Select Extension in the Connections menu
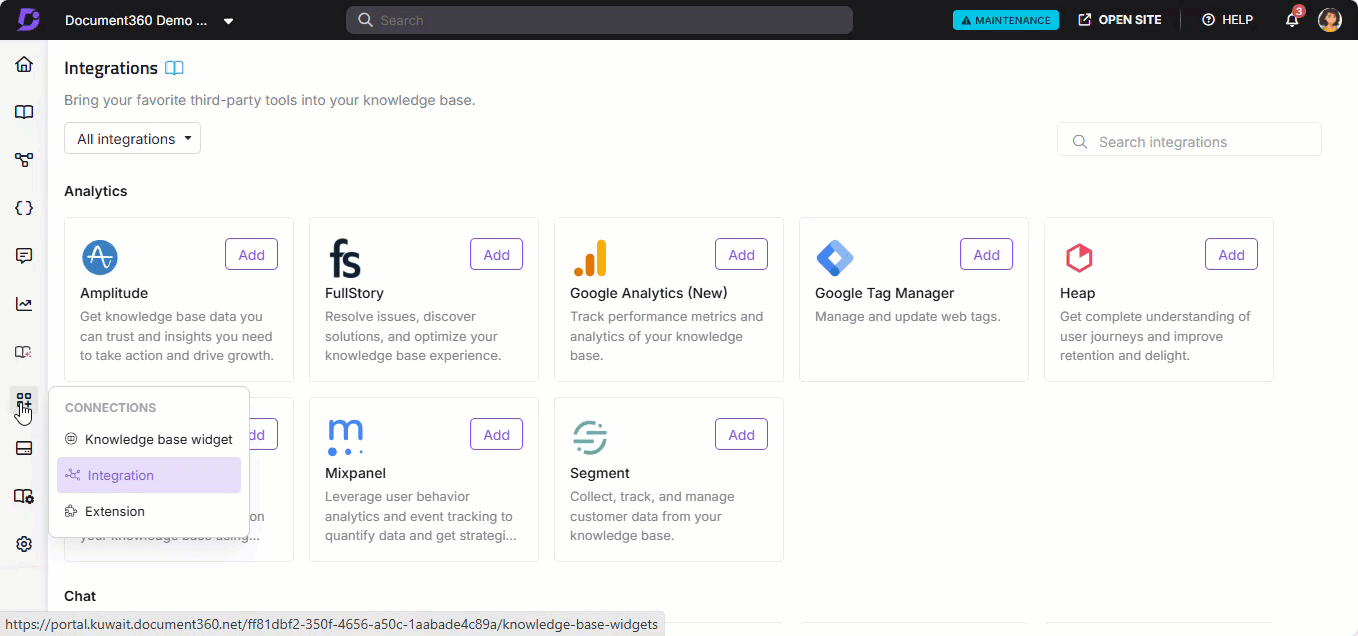Screen dimensions: 1358x636 tap(114, 511)
